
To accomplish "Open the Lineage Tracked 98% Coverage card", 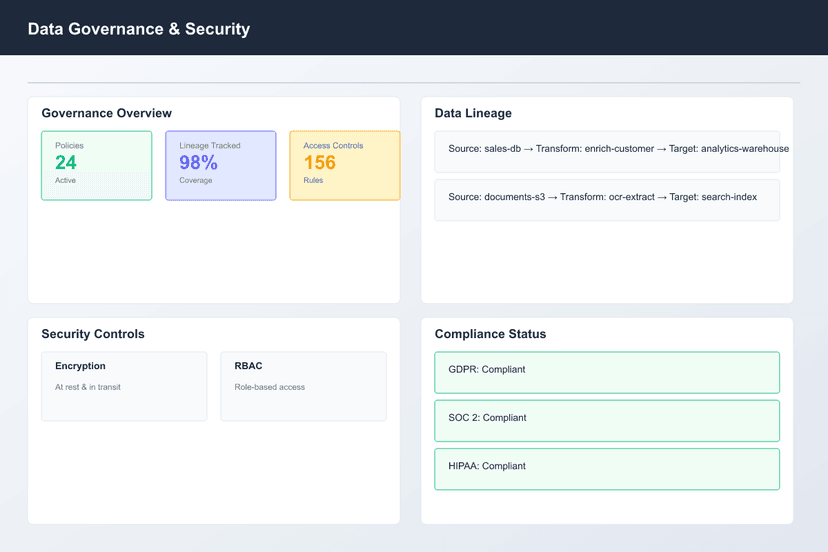I will tap(221, 165).
